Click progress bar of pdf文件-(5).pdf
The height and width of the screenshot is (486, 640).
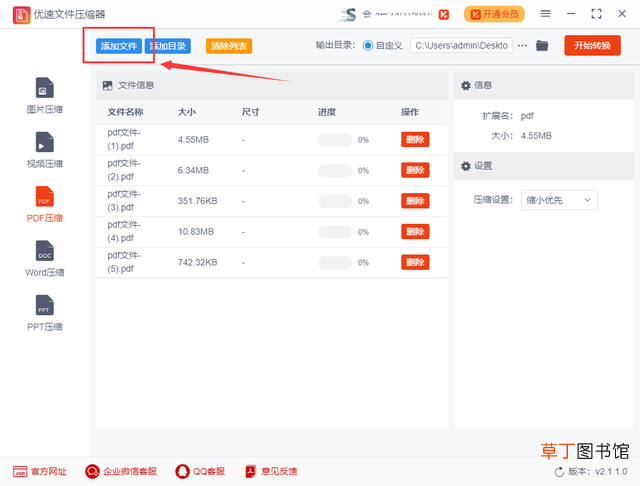335,262
